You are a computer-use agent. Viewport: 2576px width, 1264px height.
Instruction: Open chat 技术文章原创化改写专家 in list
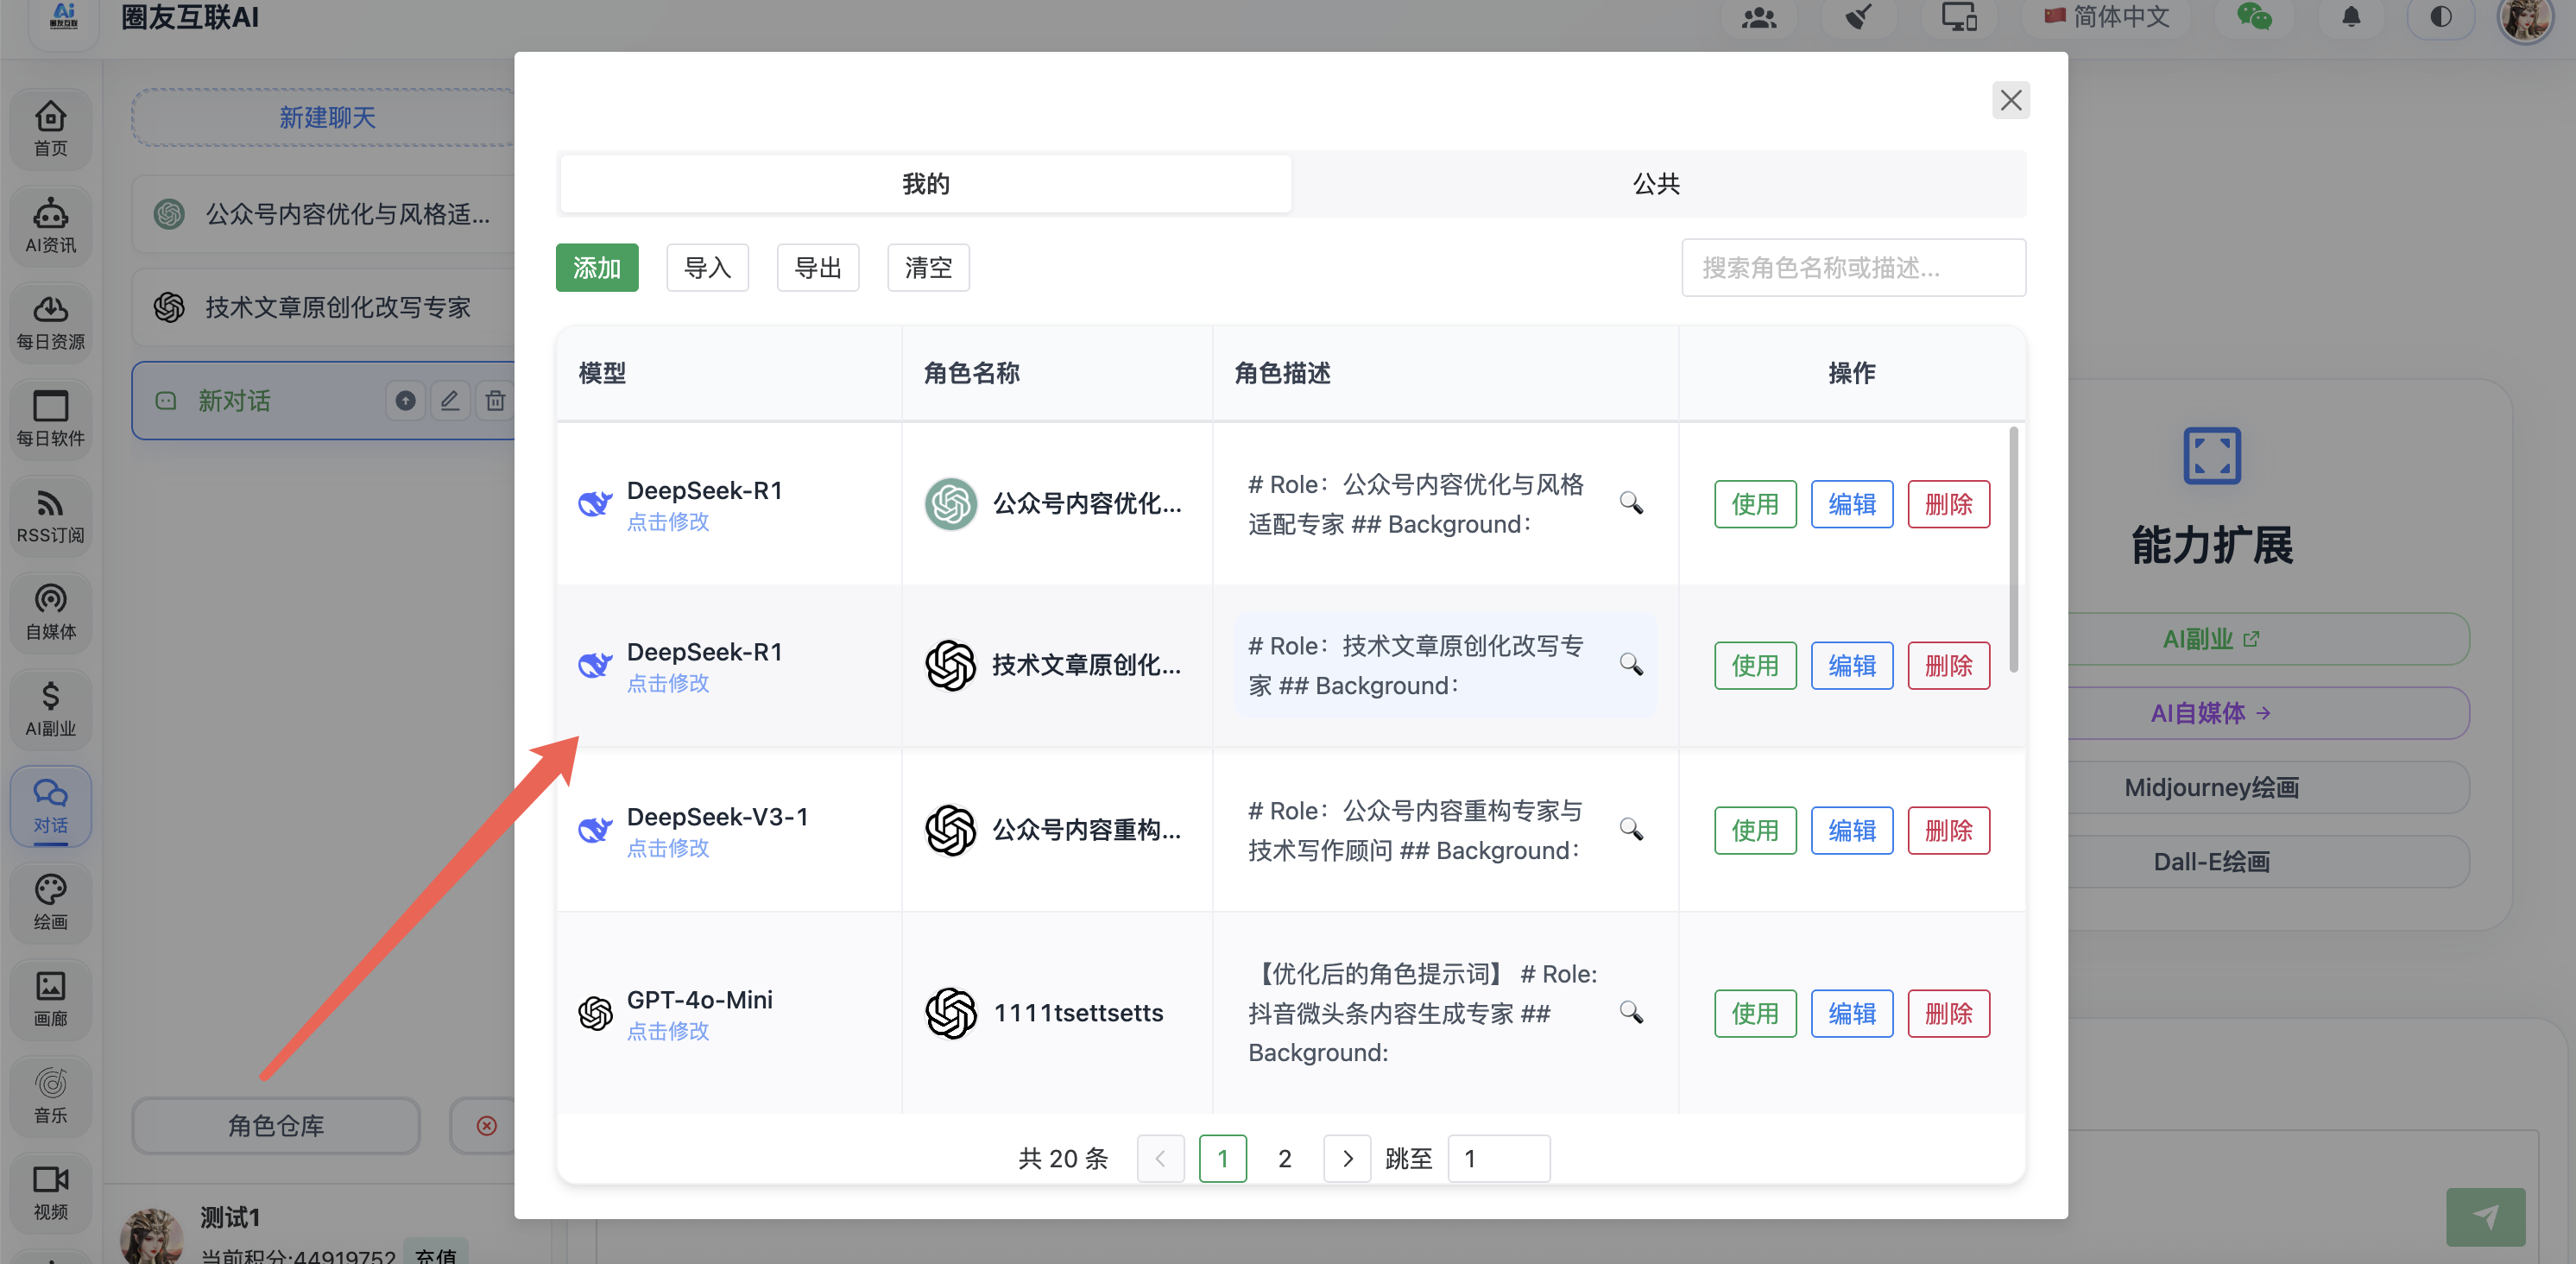[x=327, y=307]
